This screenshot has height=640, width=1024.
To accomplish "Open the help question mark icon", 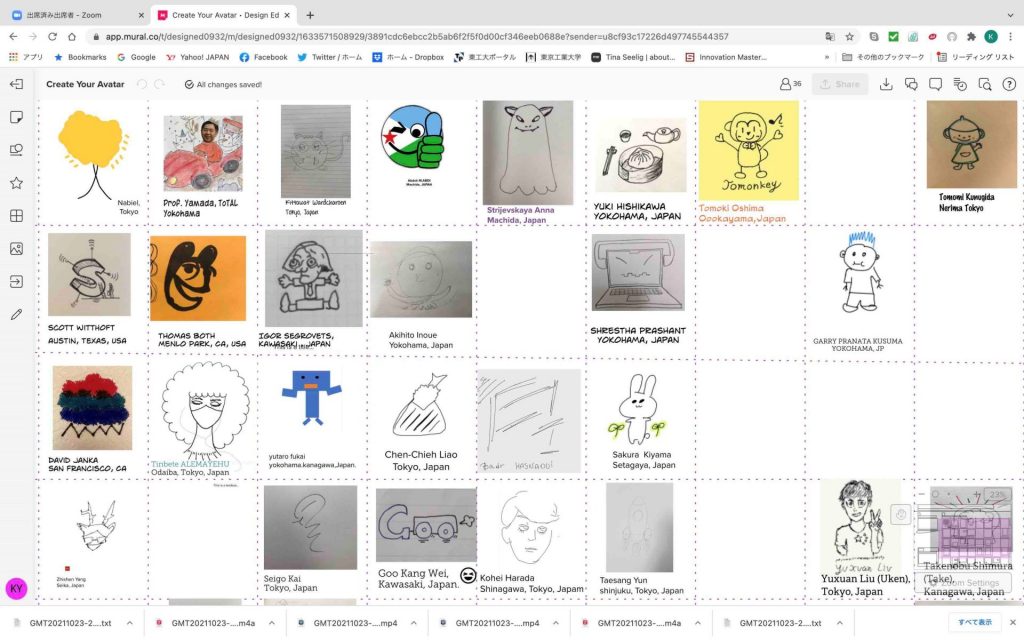I will point(1009,84).
